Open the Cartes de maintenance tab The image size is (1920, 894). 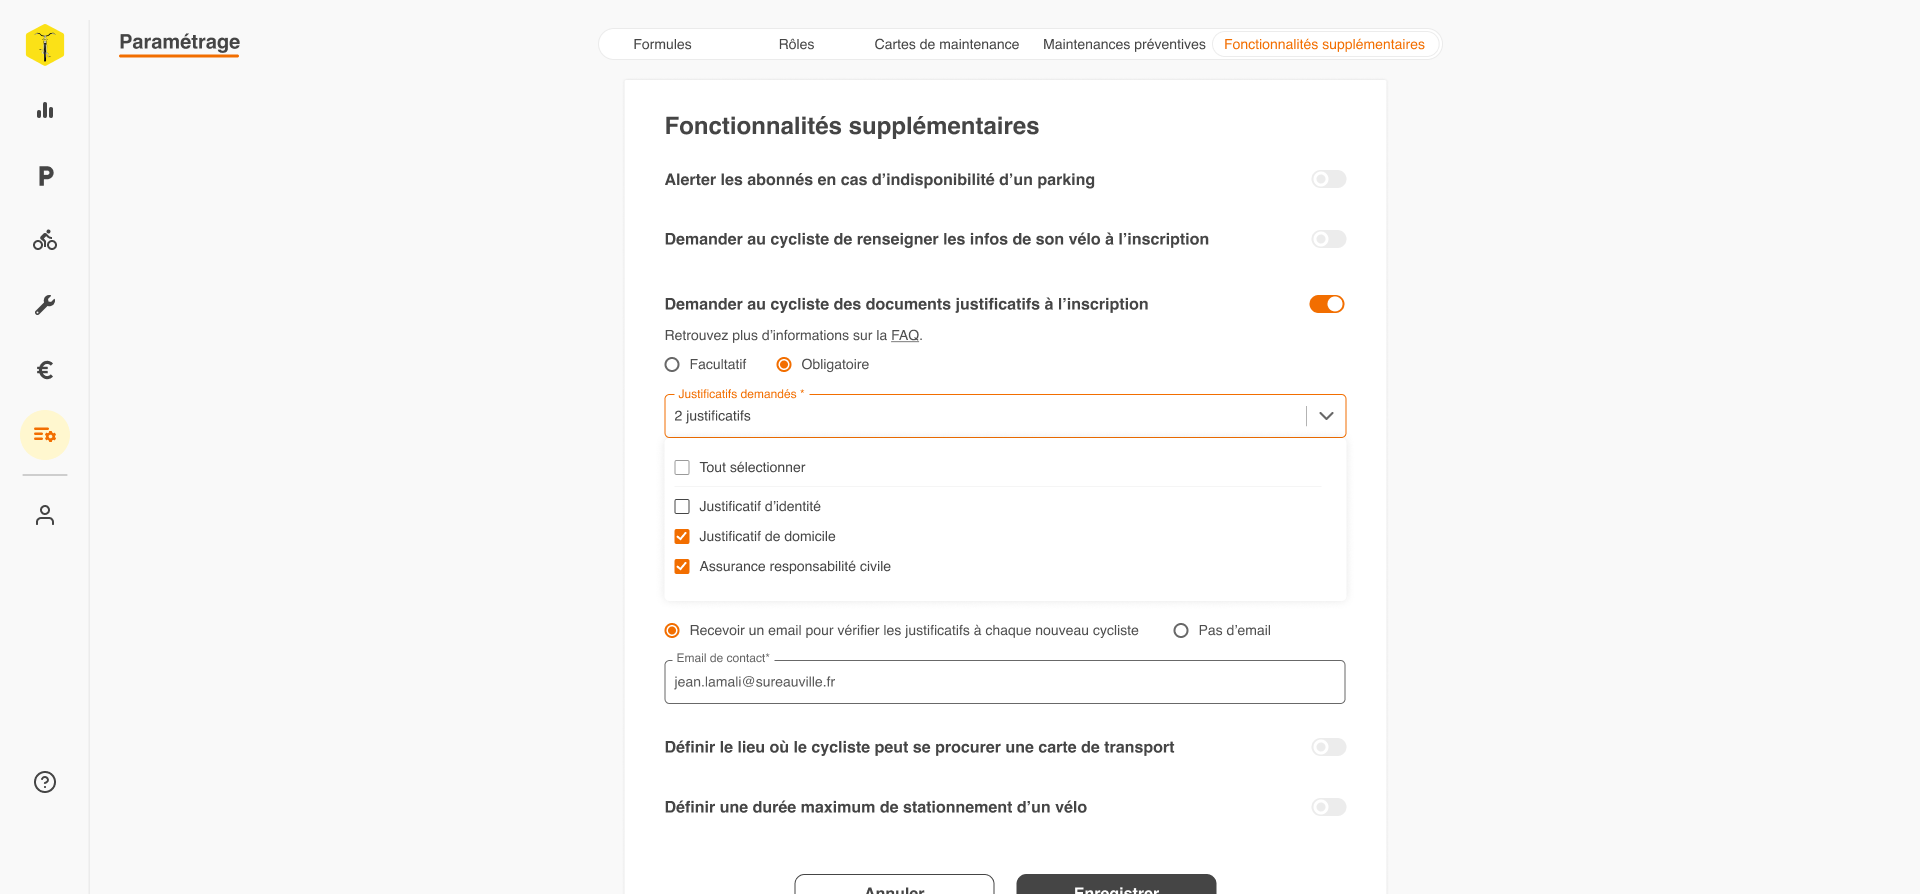(946, 45)
